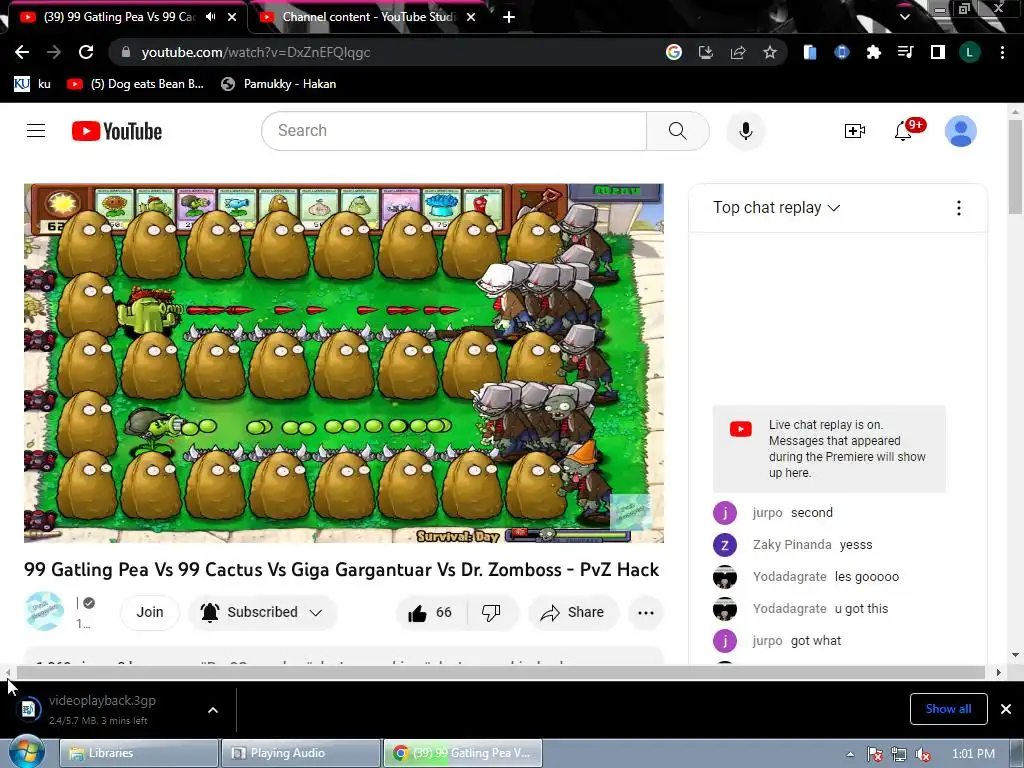The width and height of the screenshot is (1024, 768).
Task: Open the tab search chevron
Action: [x=904, y=17]
